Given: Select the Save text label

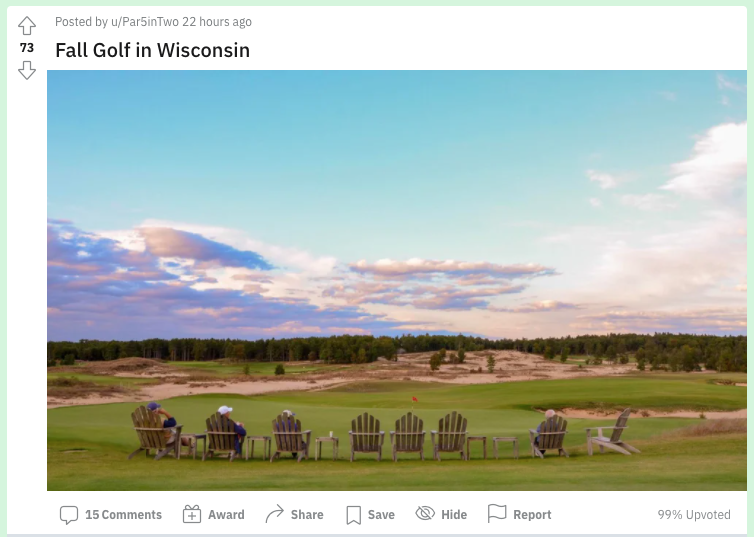Looking at the screenshot, I should [x=381, y=515].
